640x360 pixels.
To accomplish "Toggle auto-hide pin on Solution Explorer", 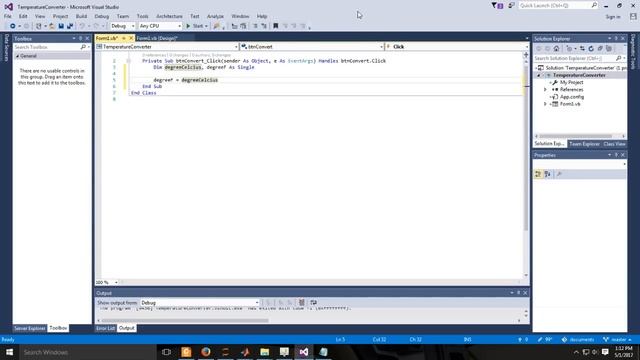I will (x=616, y=38).
